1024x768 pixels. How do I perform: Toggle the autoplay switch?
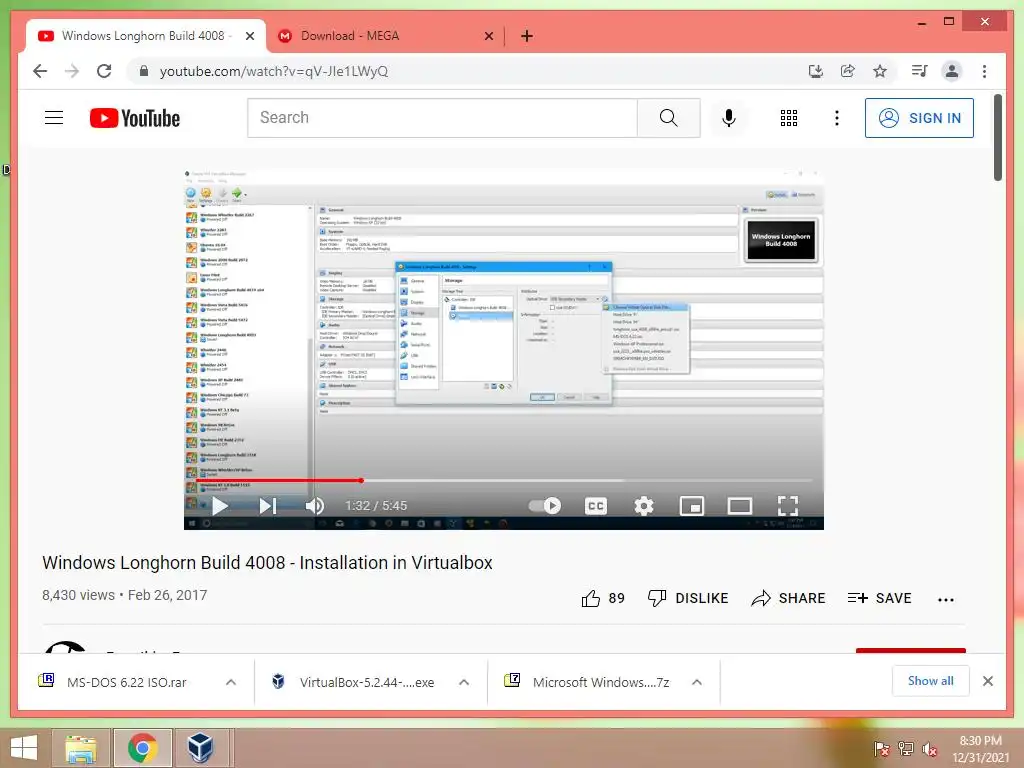tap(545, 506)
